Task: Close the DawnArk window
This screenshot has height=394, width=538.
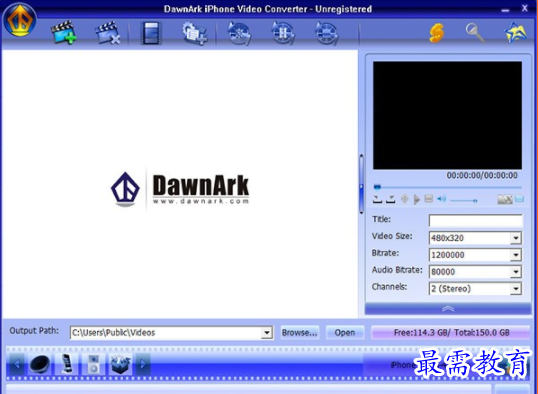Action: (525, 8)
